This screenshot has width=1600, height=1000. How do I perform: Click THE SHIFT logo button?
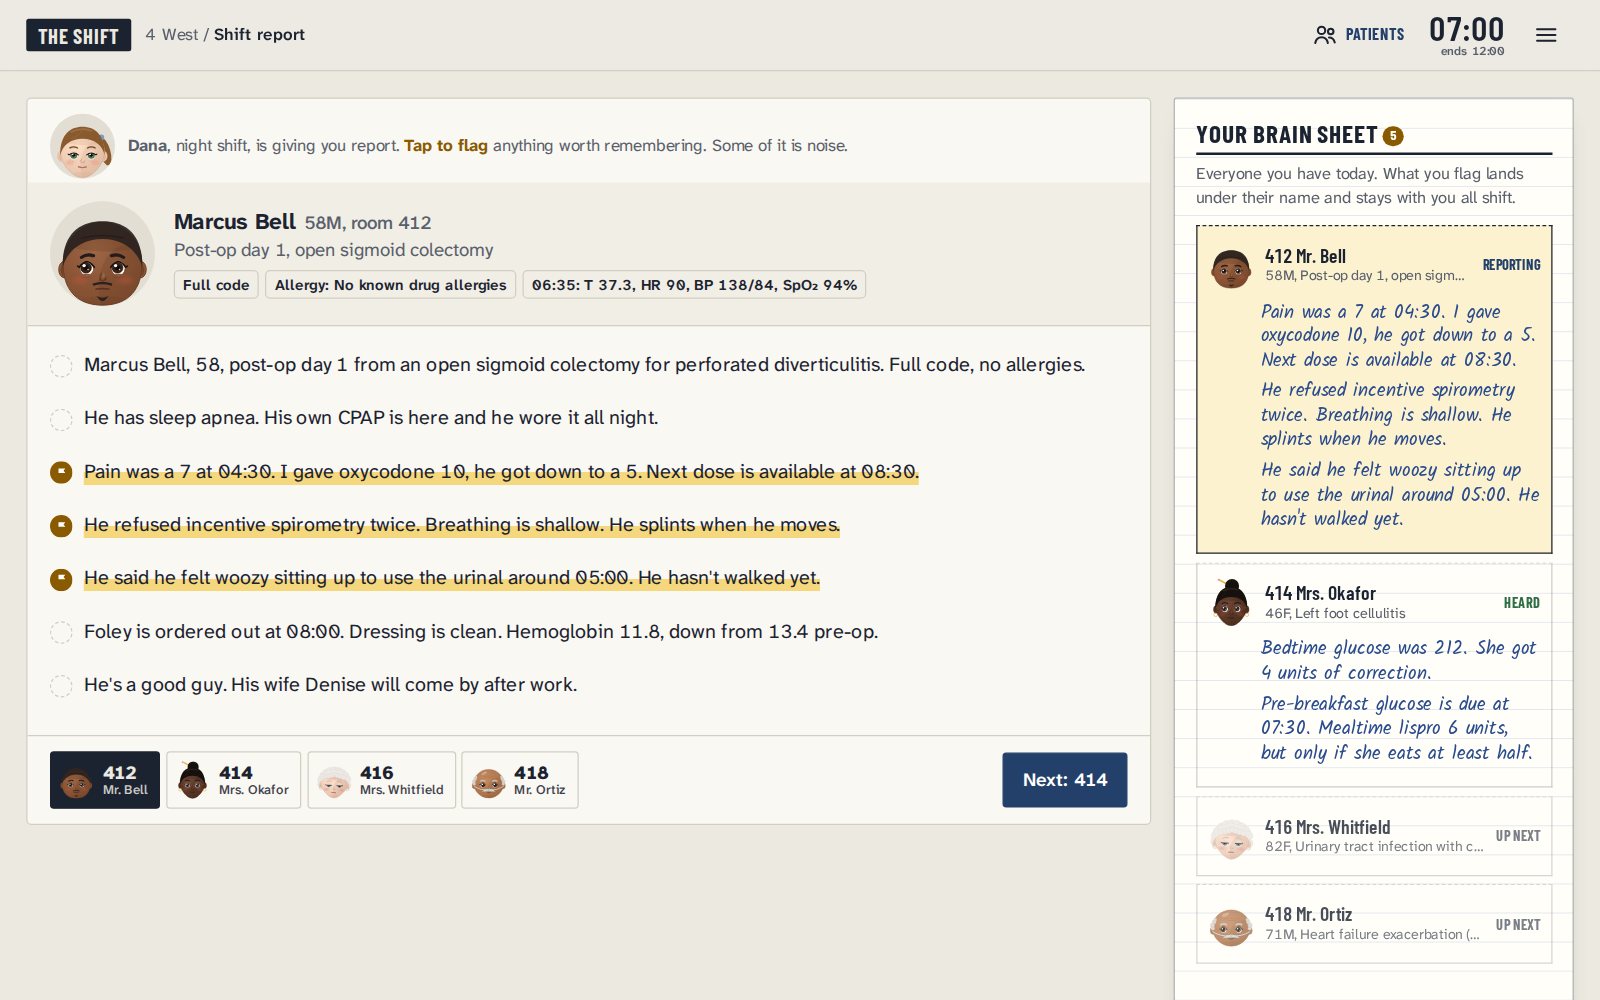(x=78, y=36)
